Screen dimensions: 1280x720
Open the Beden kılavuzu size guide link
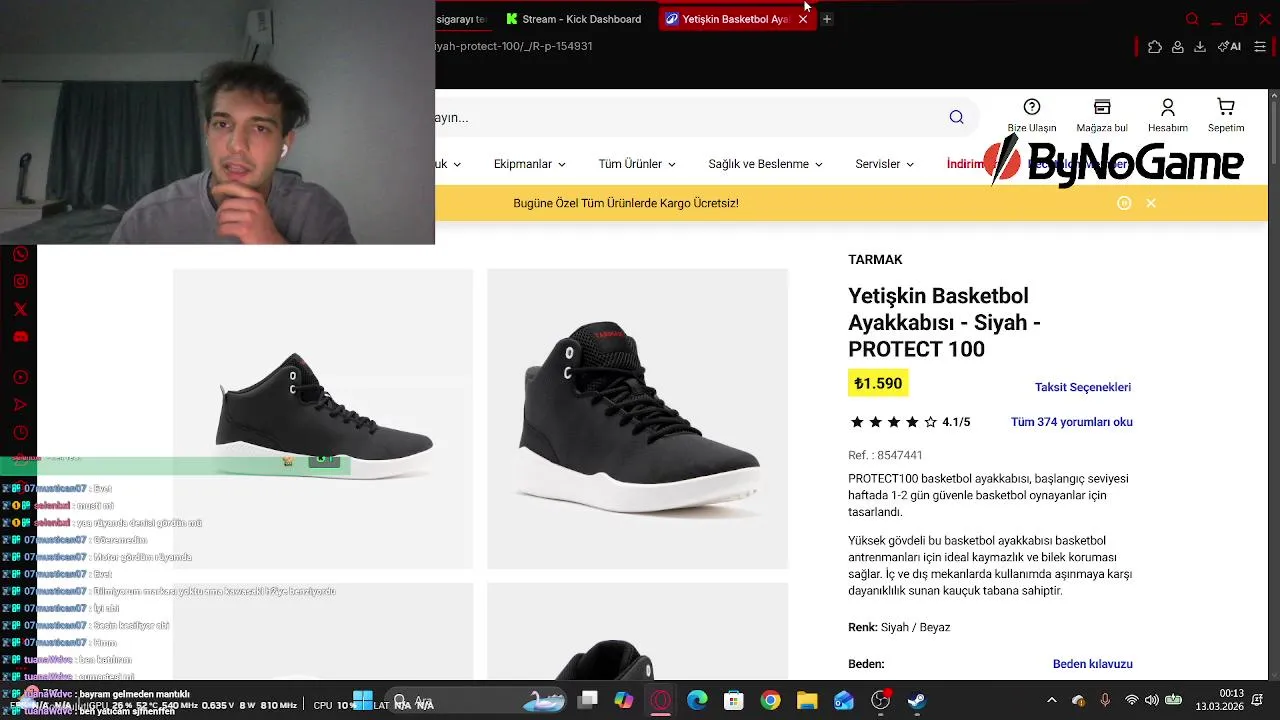point(1093,664)
